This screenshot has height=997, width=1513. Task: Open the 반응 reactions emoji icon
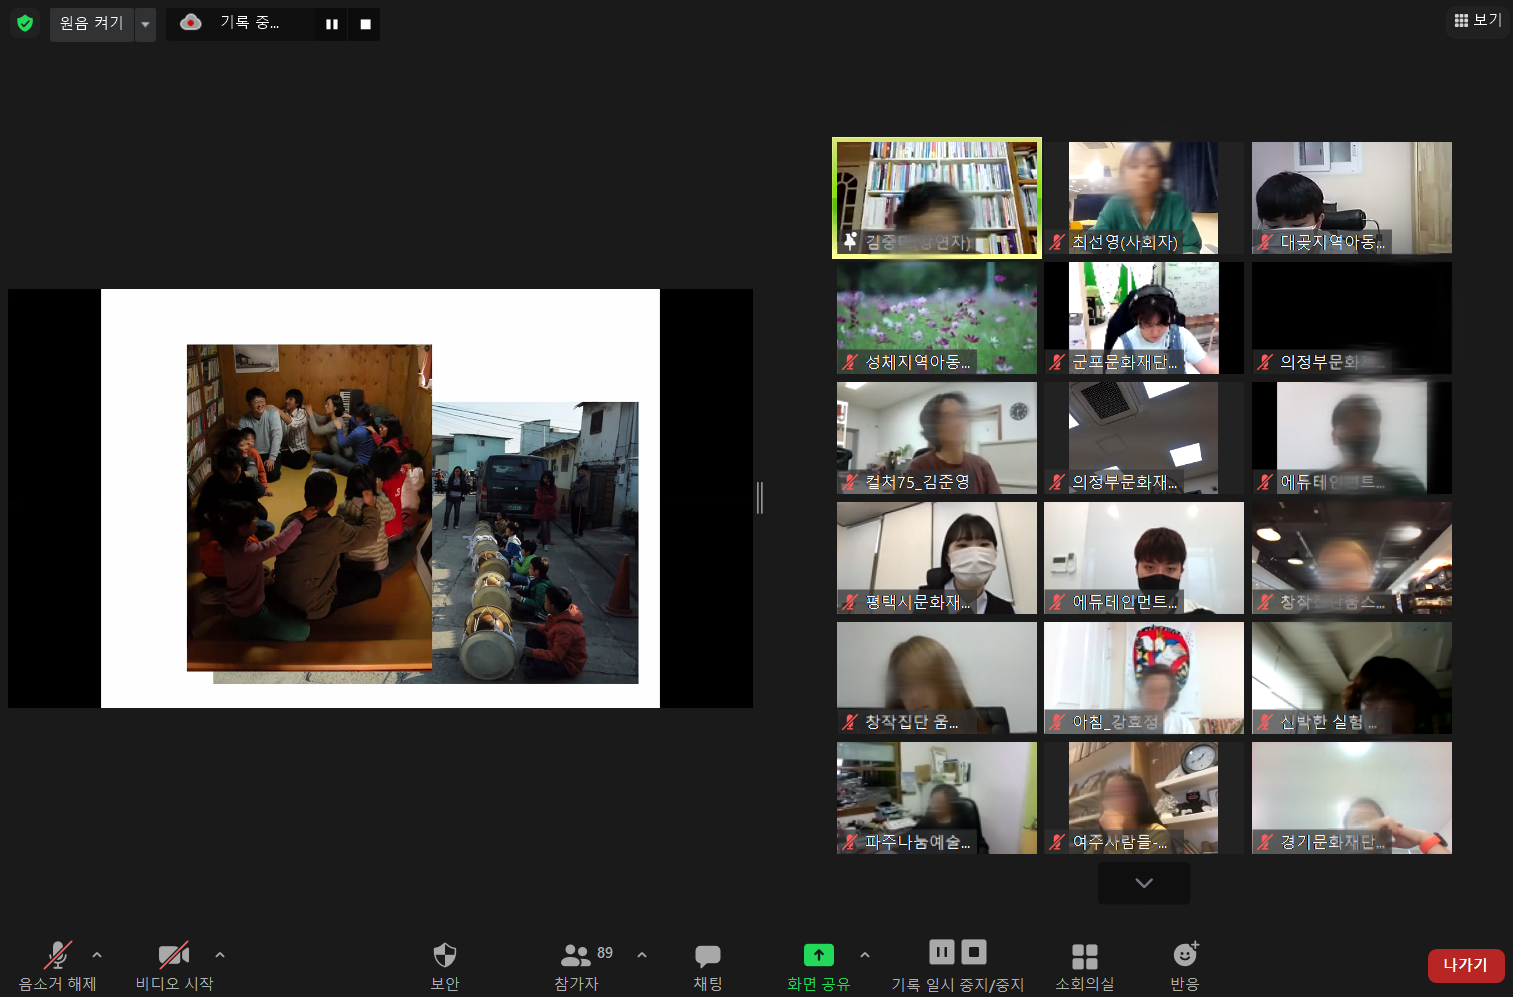tap(1185, 955)
